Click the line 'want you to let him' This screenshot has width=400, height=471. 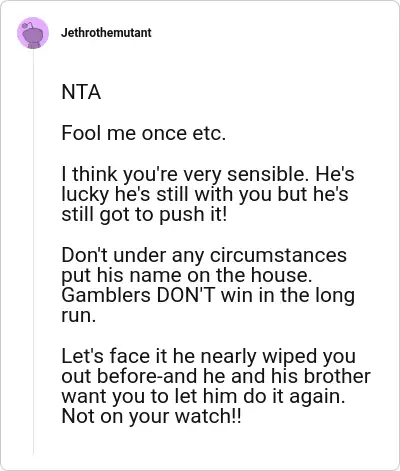pos(203,397)
